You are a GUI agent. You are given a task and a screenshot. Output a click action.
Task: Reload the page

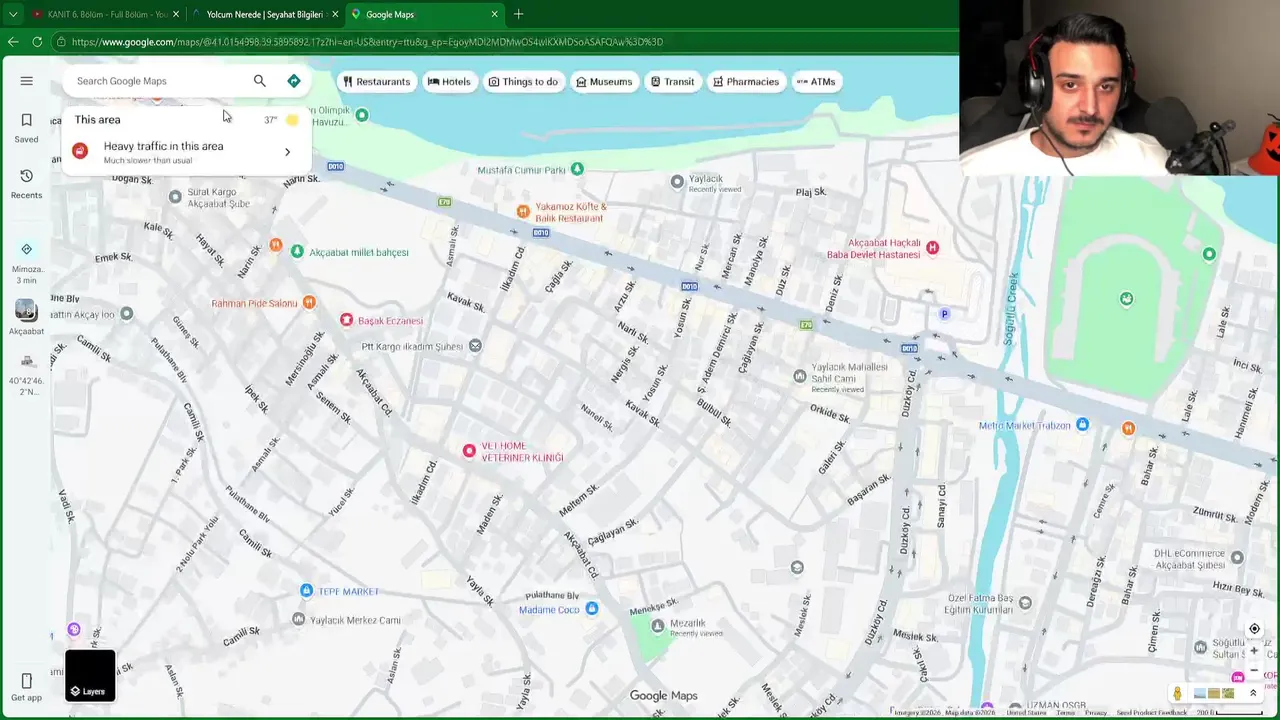[37, 42]
